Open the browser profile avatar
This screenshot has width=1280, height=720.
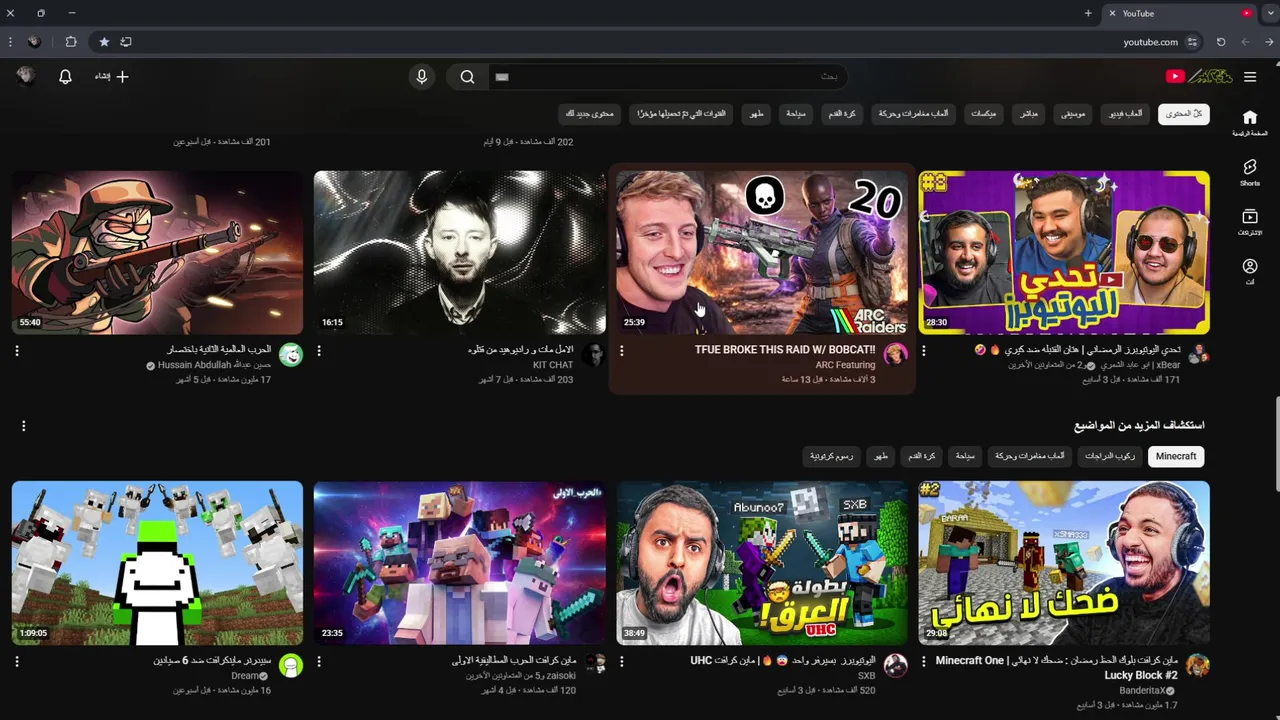point(34,42)
